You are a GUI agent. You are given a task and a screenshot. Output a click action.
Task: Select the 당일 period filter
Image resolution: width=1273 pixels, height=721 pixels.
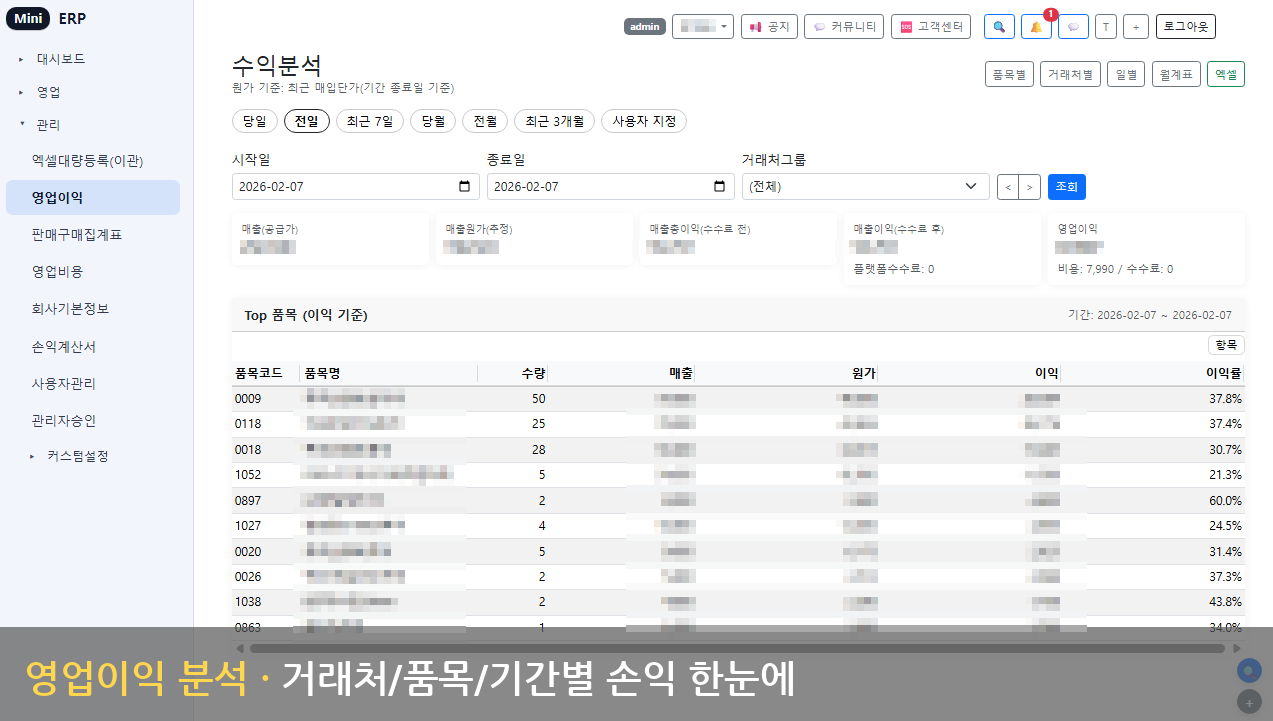[x=254, y=121]
